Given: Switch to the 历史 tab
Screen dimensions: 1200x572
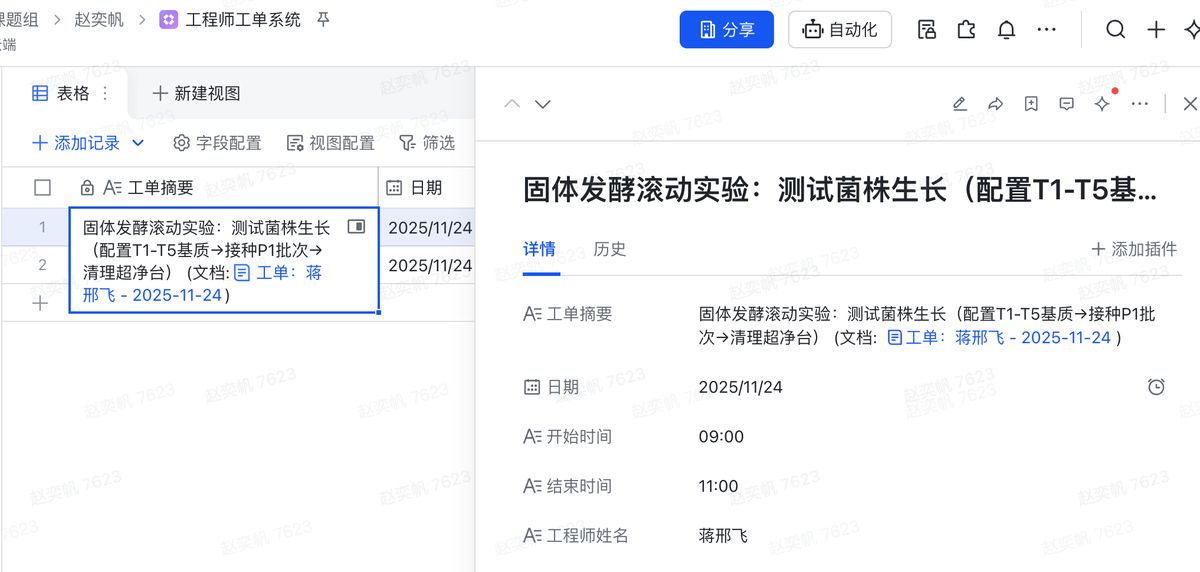Looking at the screenshot, I should tap(610, 249).
